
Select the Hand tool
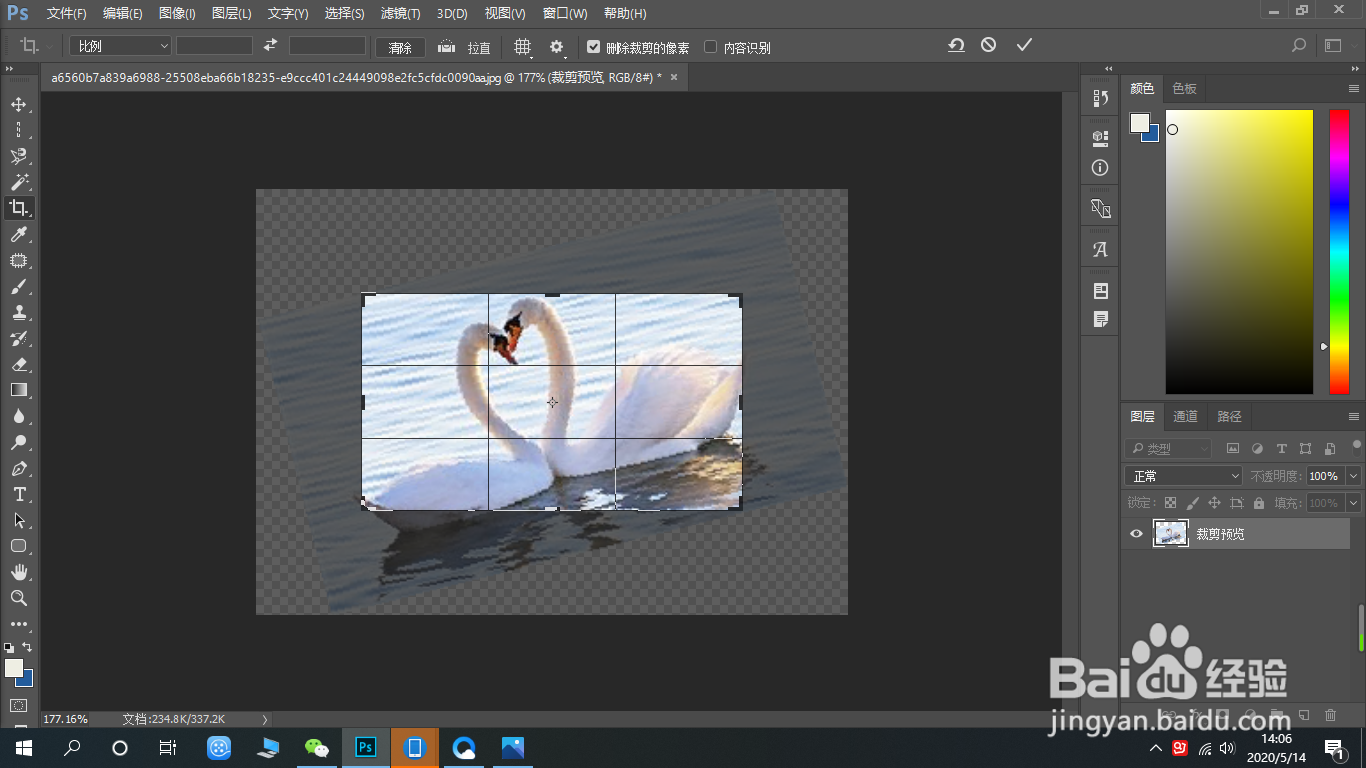pyautogui.click(x=18, y=572)
